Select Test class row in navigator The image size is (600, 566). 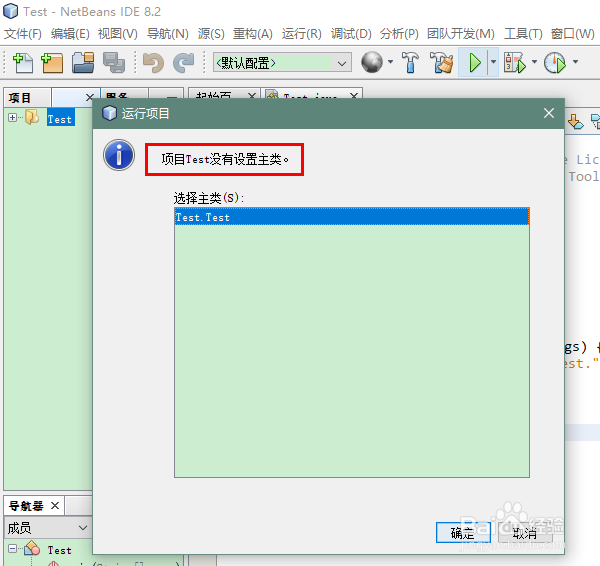tap(60, 550)
